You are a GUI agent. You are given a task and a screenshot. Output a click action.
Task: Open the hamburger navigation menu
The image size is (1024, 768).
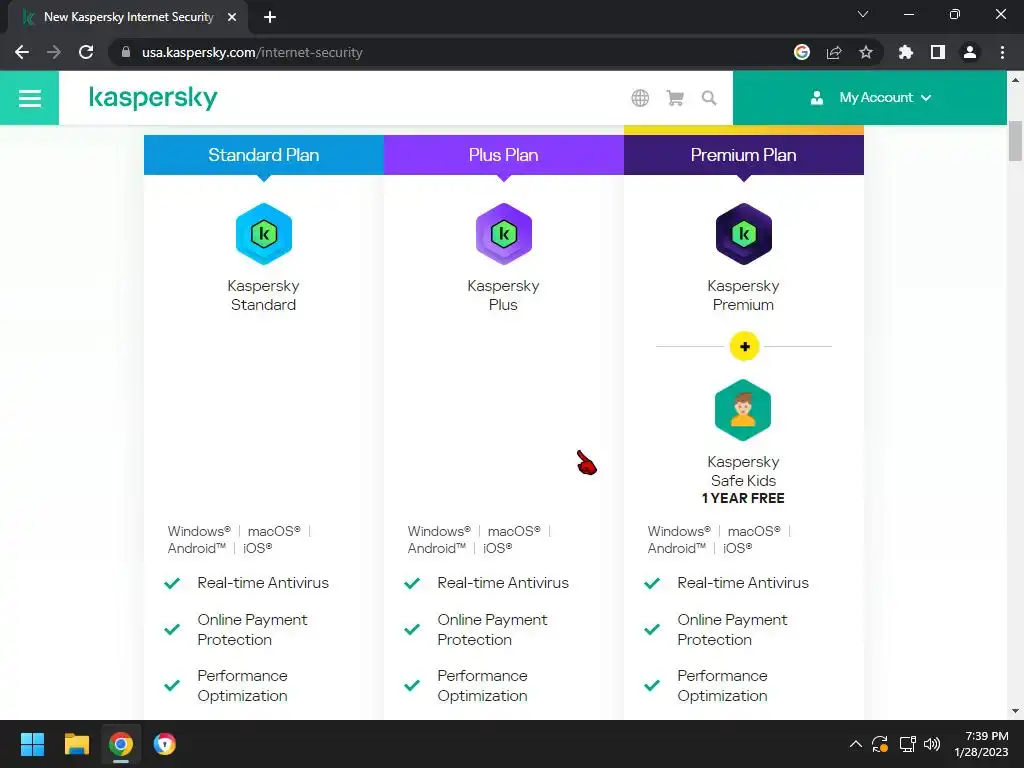coord(29,98)
